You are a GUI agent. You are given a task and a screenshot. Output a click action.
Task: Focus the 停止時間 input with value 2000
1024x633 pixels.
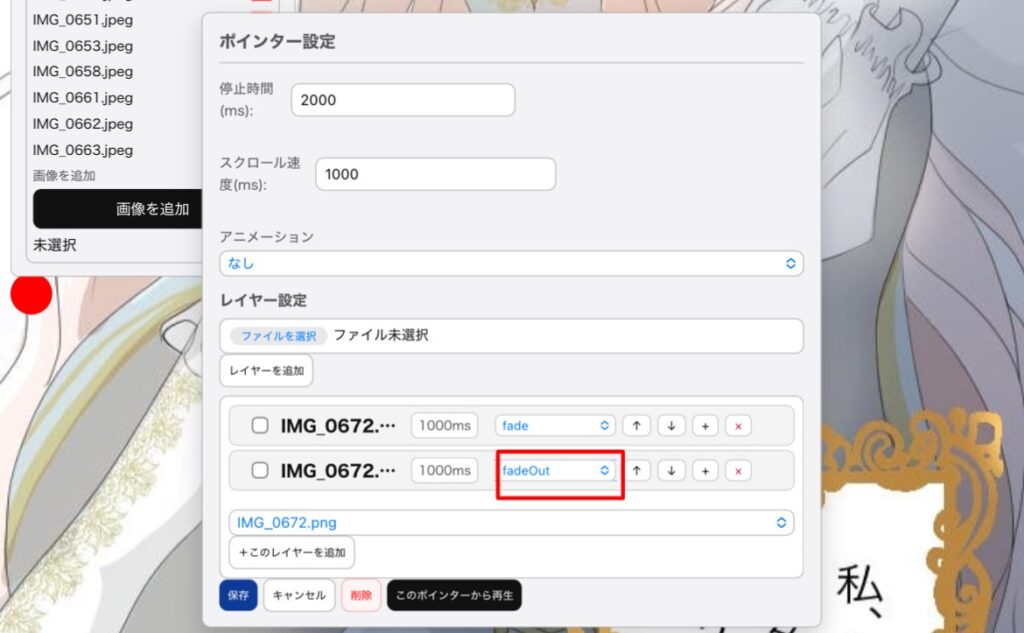(x=403, y=100)
